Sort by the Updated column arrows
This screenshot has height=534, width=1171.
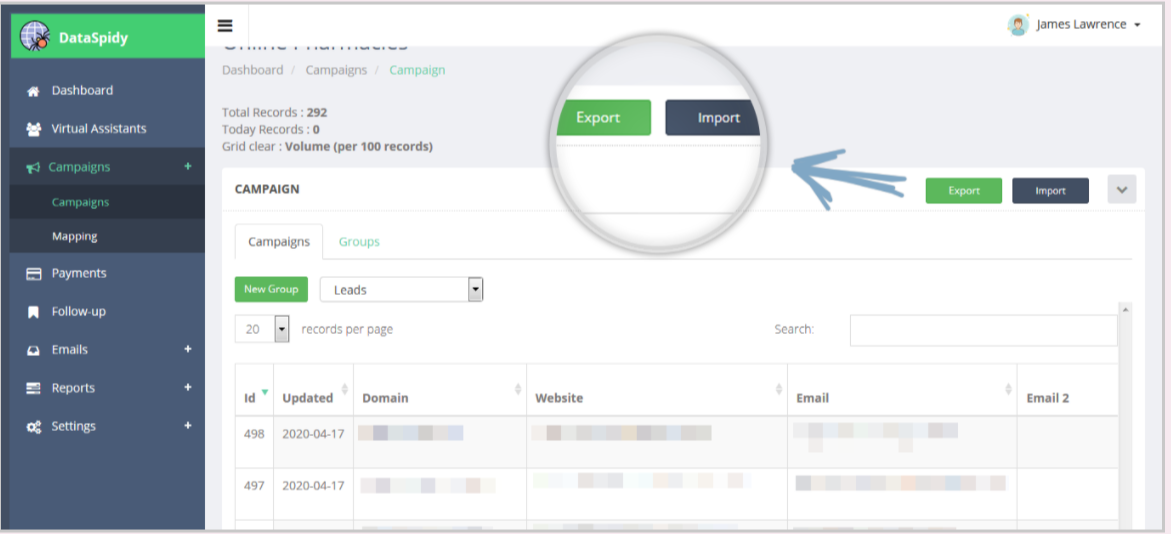pyautogui.click(x=344, y=389)
